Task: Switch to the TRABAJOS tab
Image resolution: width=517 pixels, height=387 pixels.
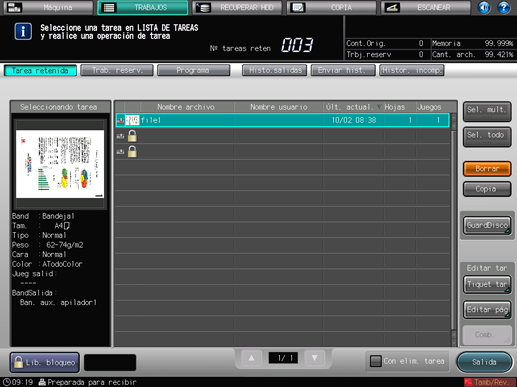Action: pos(143,7)
